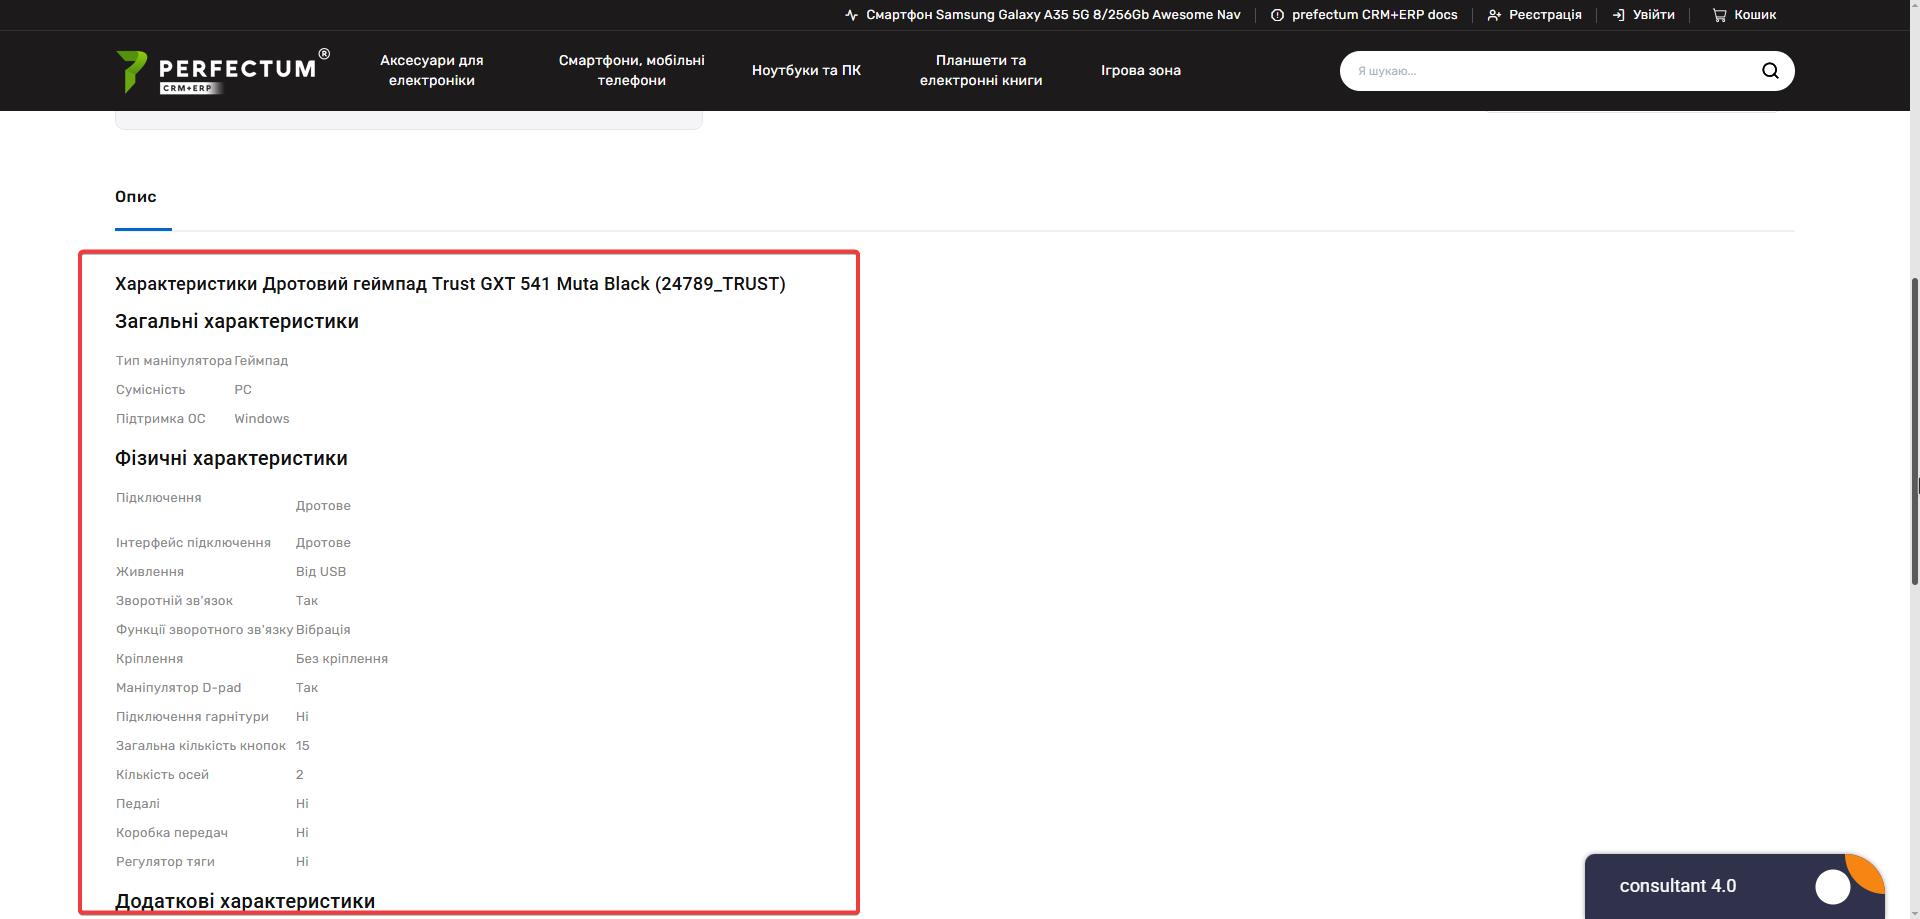Click the page vertical scrollbar thumb
This screenshot has width=1920, height=919.
click(1914, 430)
